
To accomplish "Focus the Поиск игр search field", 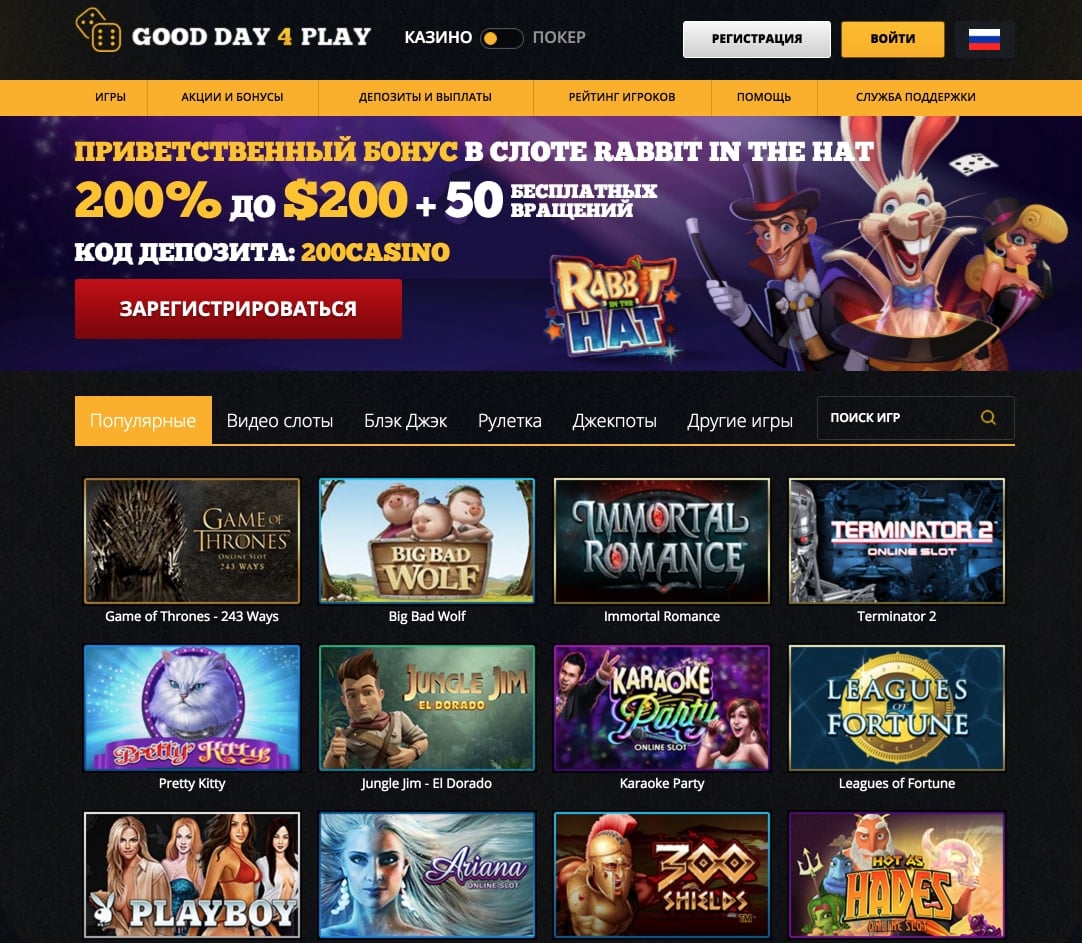I will click(x=915, y=417).
